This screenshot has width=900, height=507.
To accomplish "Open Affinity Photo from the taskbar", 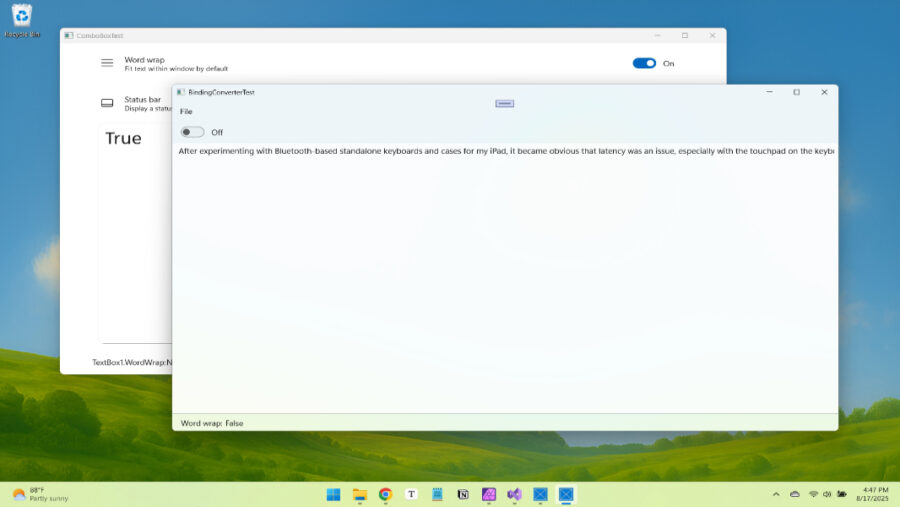I will pyautogui.click(x=489, y=494).
